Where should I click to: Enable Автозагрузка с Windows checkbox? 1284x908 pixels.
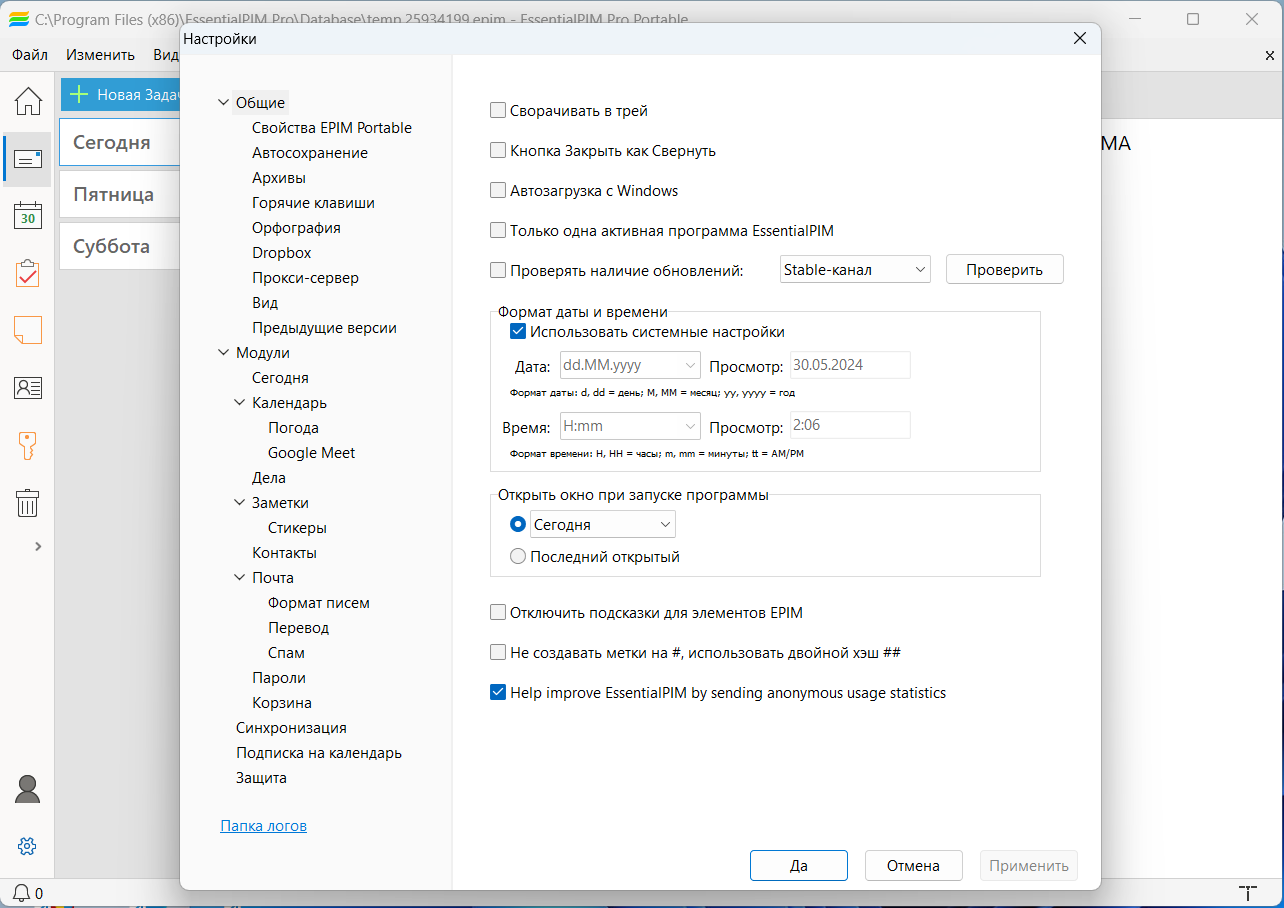(498, 190)
